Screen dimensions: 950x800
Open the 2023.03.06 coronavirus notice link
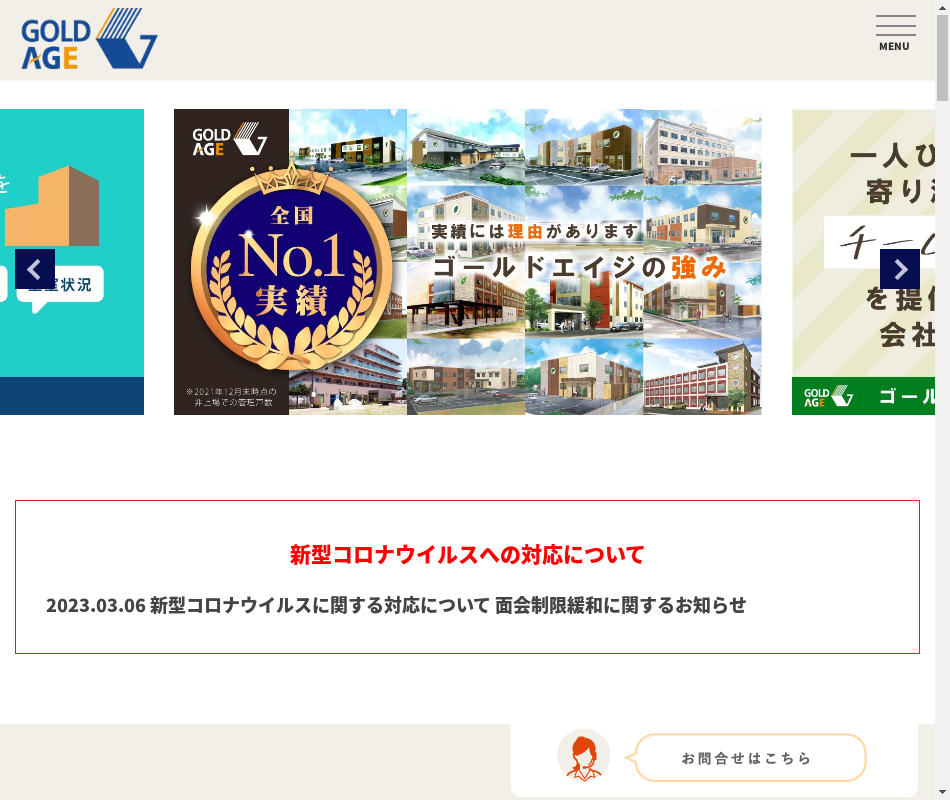396,605
